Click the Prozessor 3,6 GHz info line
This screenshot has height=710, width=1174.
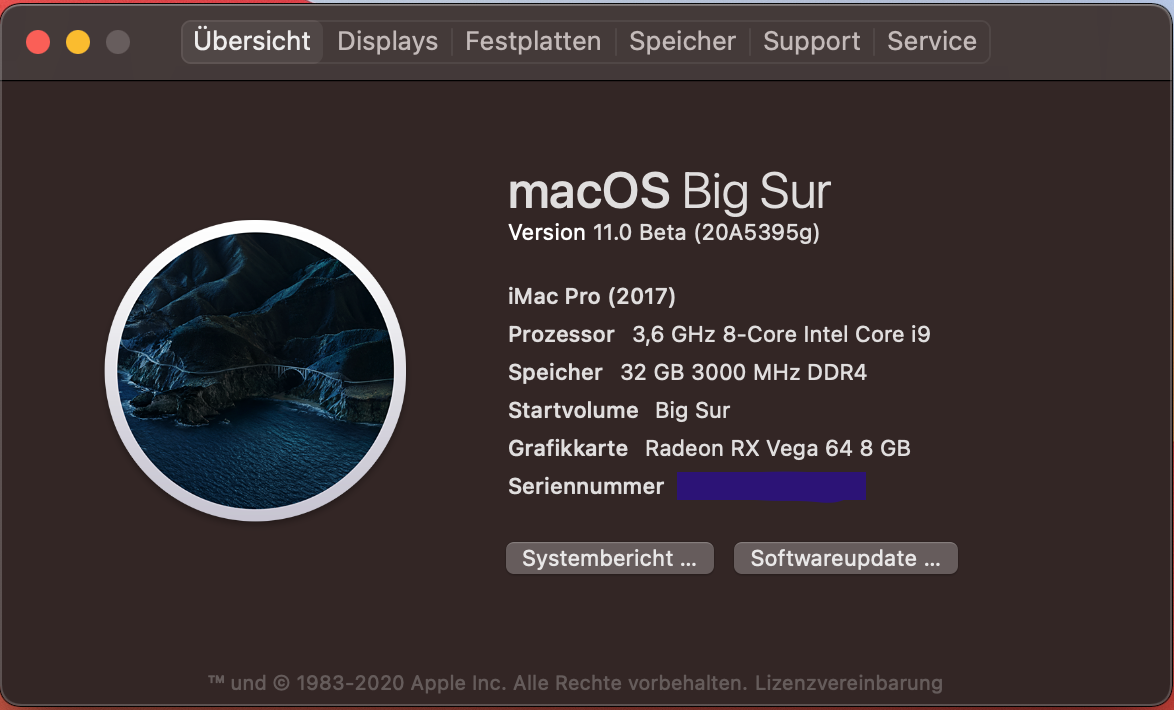point(719,335)
